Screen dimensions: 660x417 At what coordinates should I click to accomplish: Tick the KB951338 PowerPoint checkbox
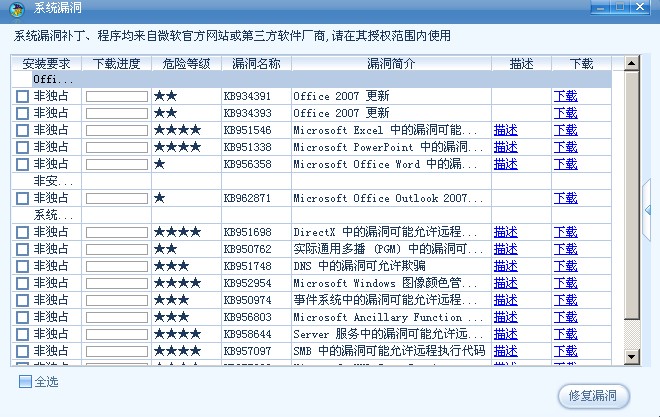[x=22, y=147]
